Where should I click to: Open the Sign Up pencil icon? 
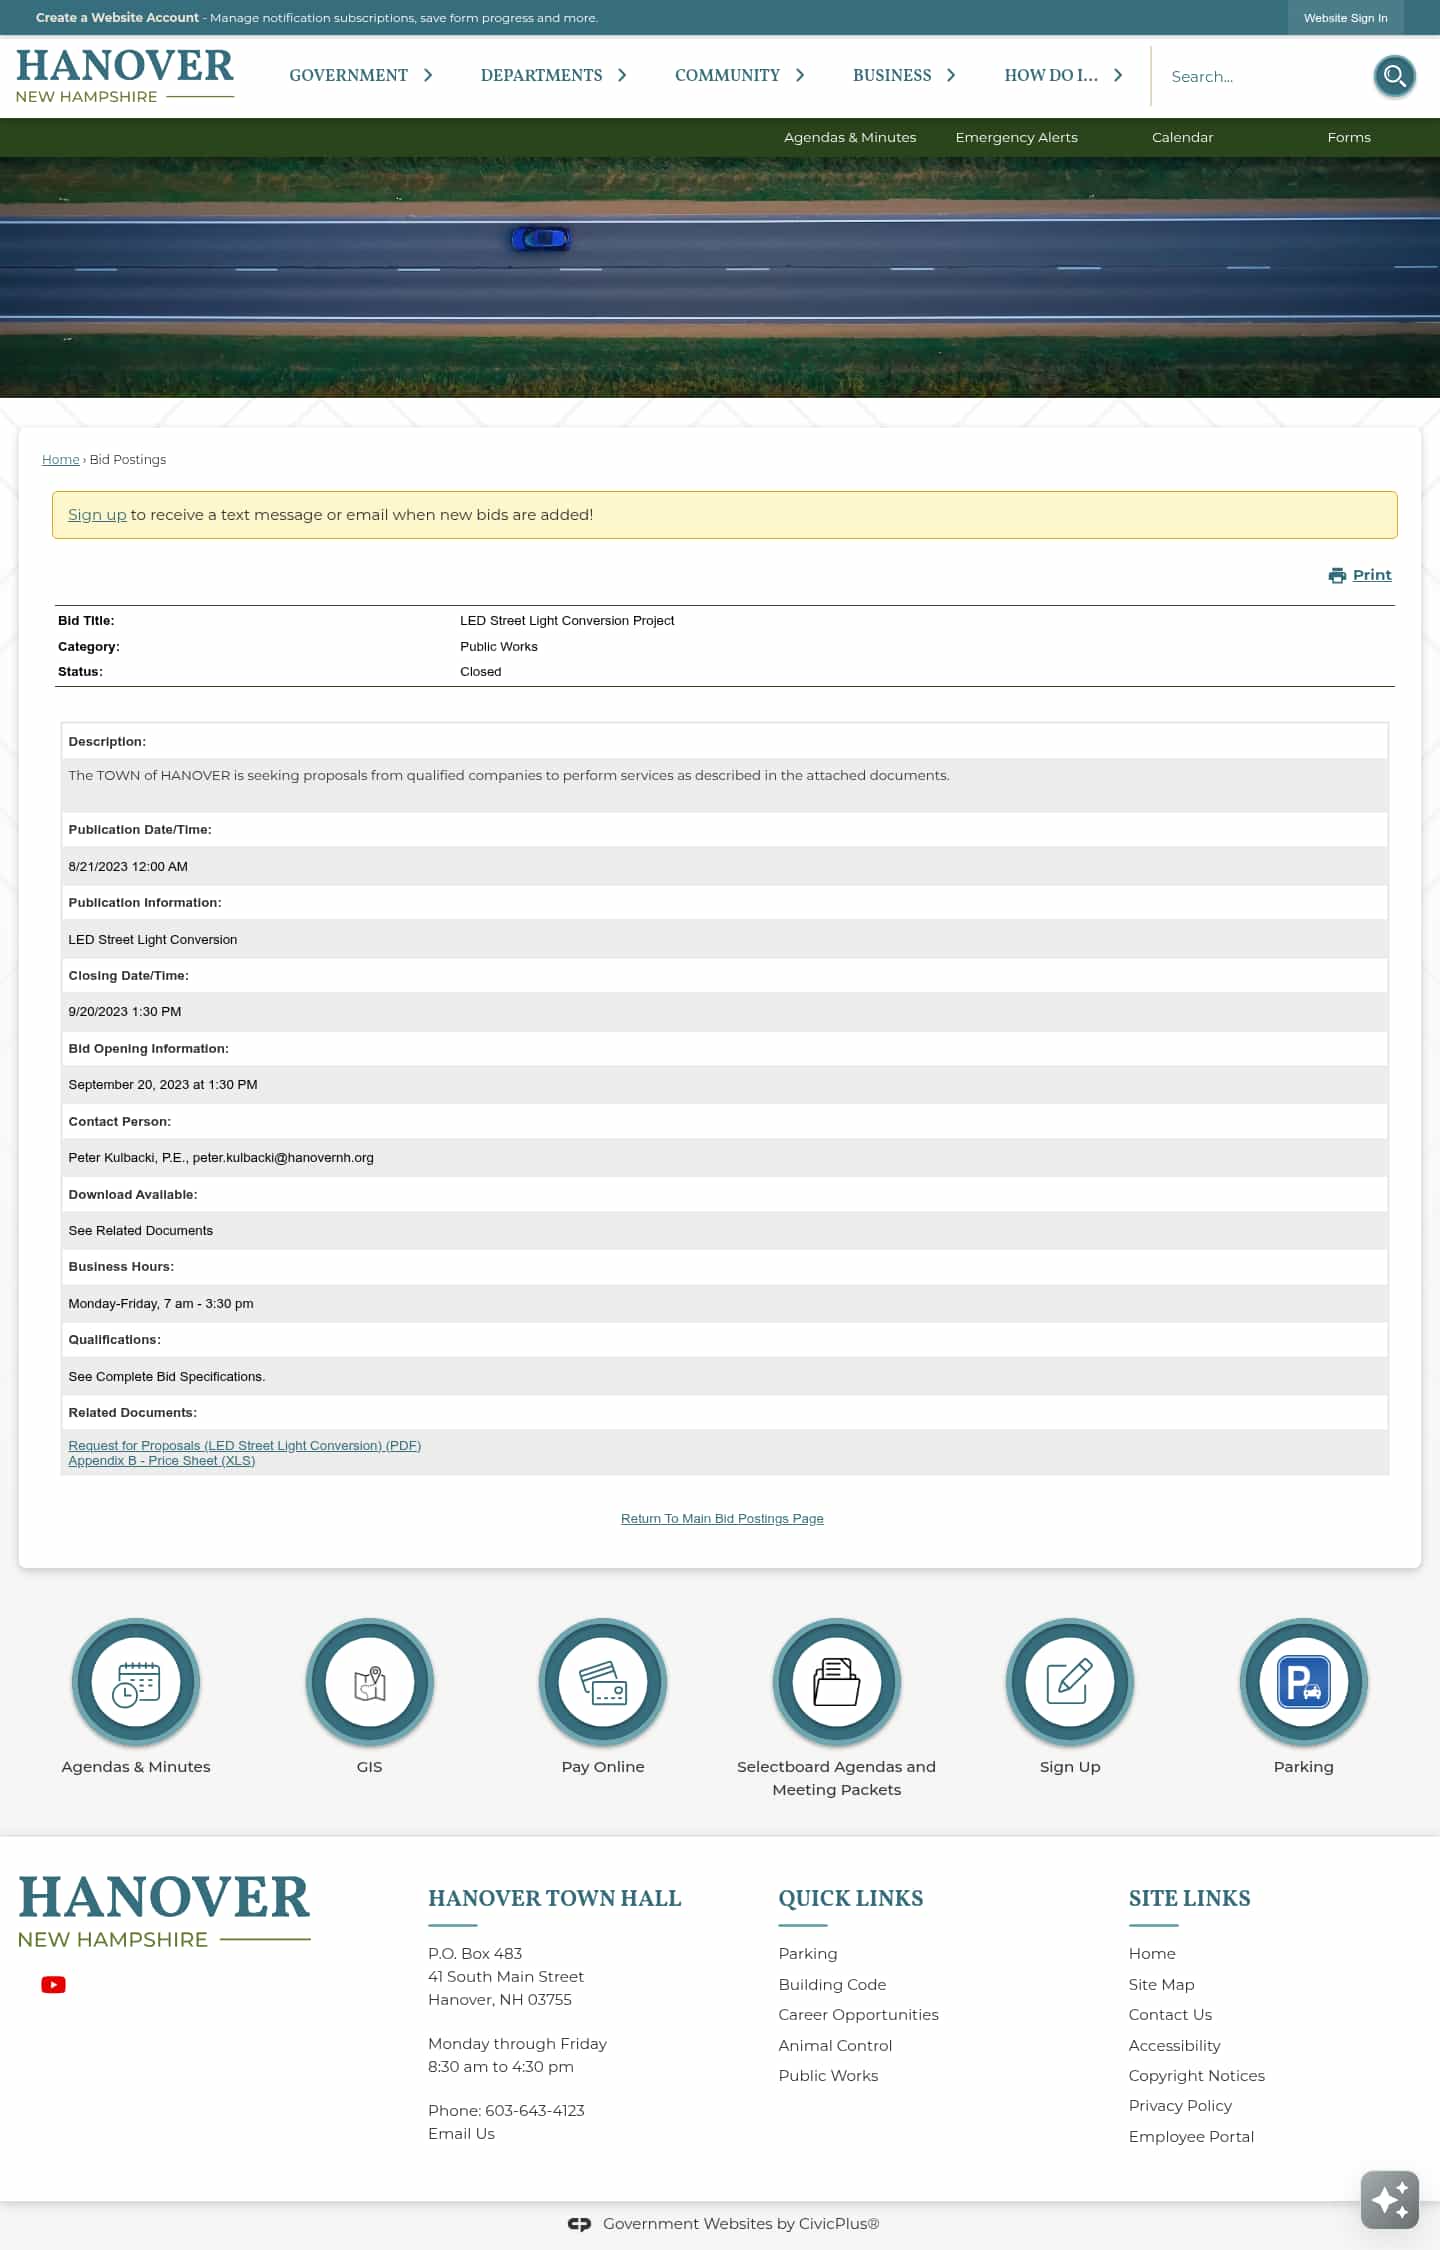pyautogui.click(x=1070, y=1682)
